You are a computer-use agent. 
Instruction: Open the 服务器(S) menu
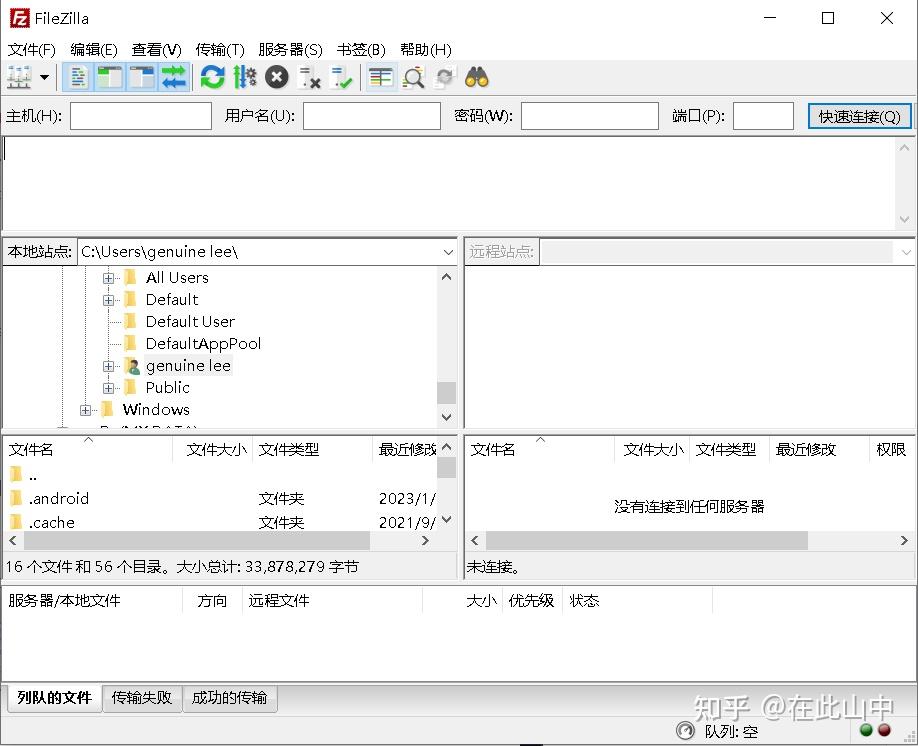tap(290, 50)
